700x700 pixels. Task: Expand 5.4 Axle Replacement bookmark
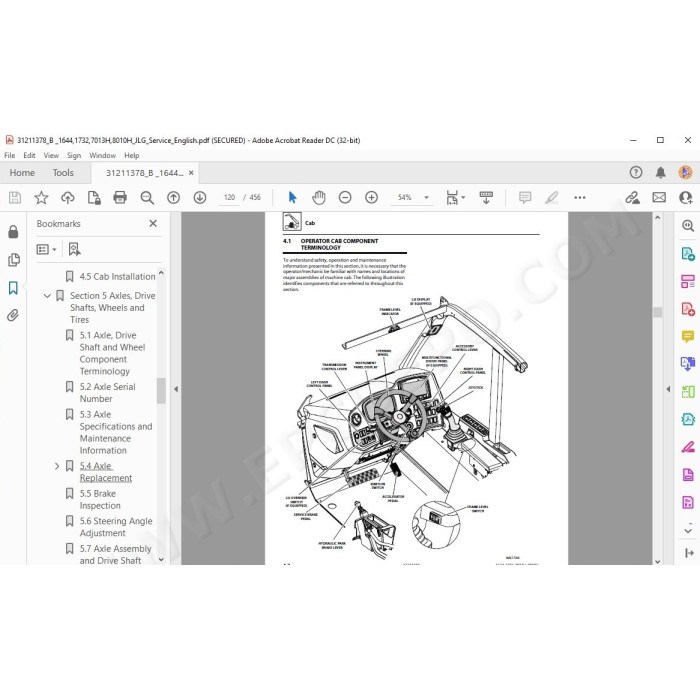click(x=57, y=466)
